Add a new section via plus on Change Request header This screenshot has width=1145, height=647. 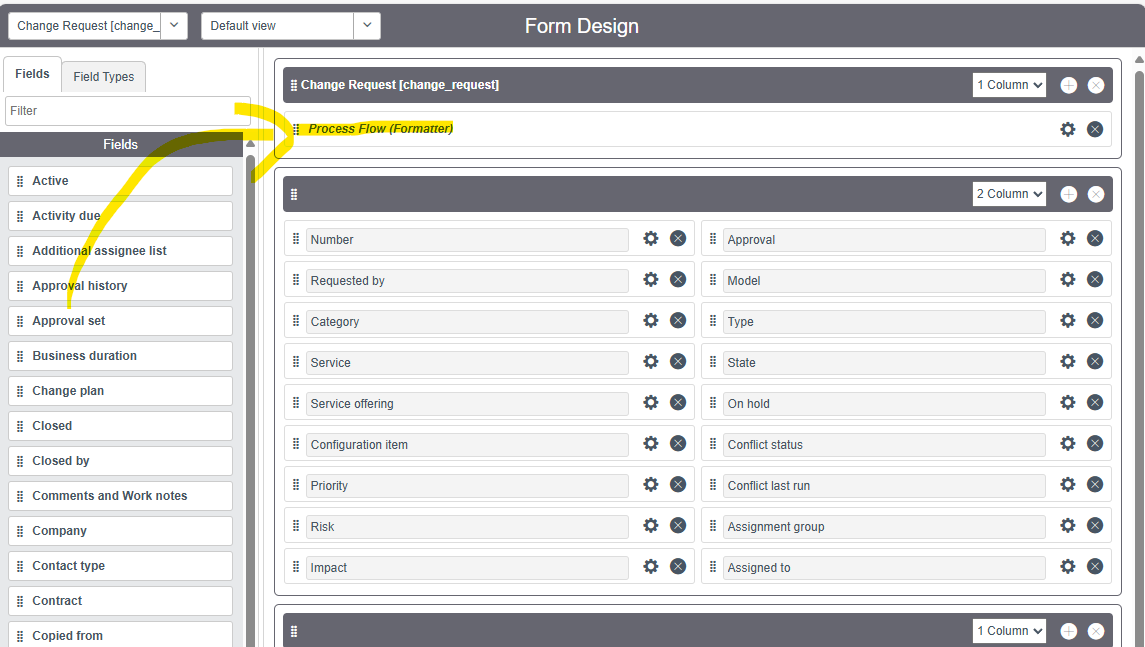(x=1068, y=84)
